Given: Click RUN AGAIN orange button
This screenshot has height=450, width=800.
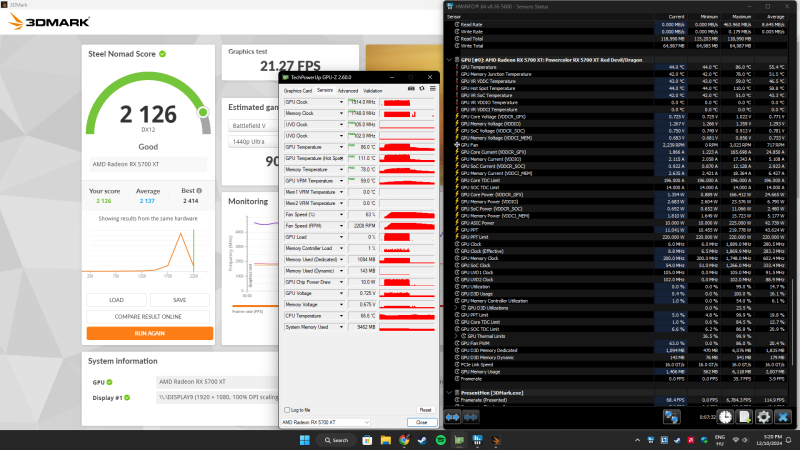Looking at the screenshot, I should click(149, 333).
